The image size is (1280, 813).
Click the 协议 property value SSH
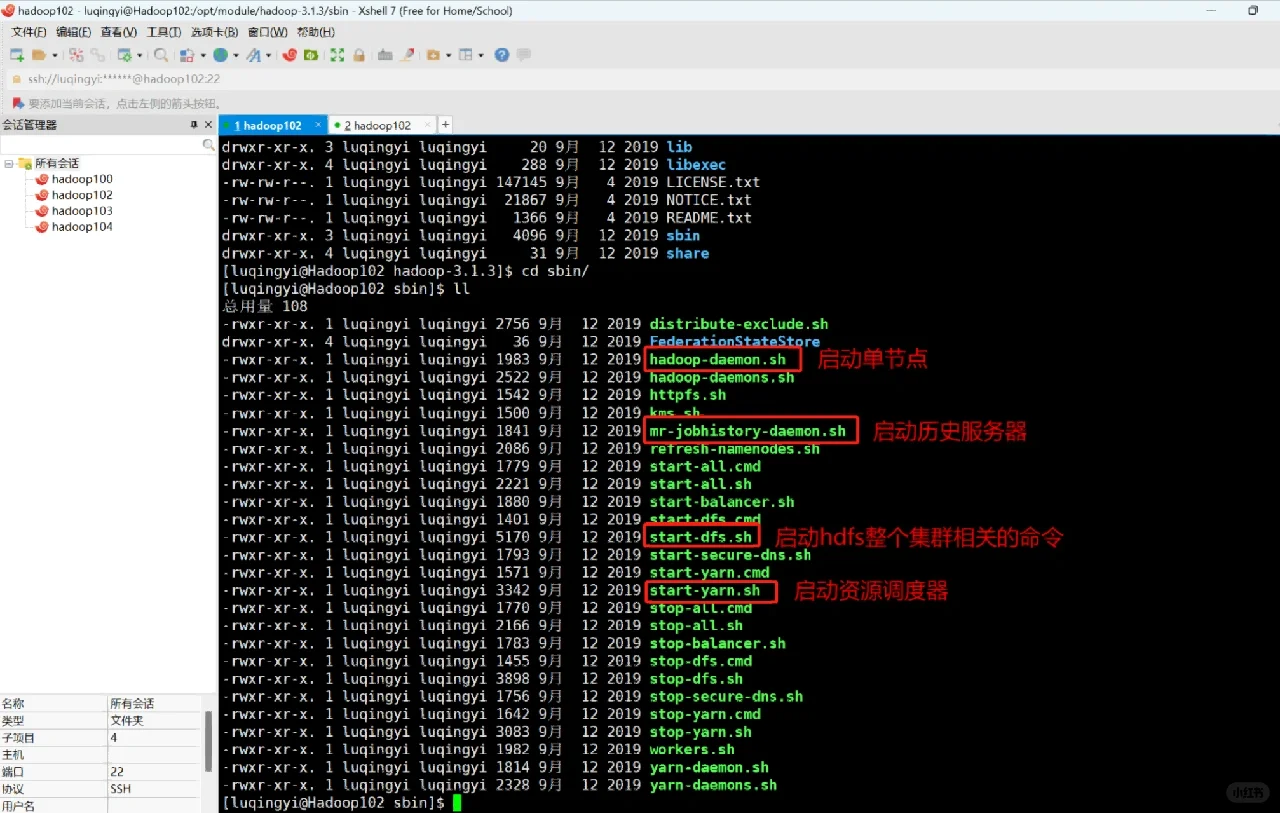120,789
